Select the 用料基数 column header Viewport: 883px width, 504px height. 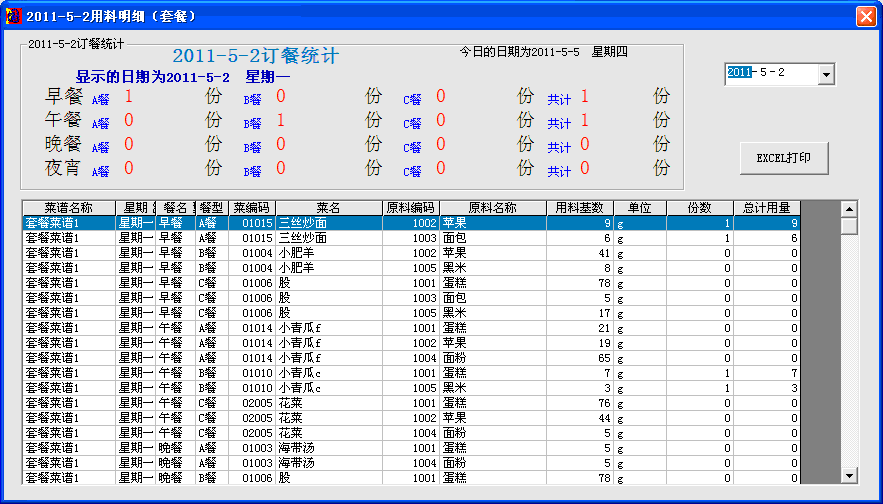pyautogui.click(x=579, y=208)
